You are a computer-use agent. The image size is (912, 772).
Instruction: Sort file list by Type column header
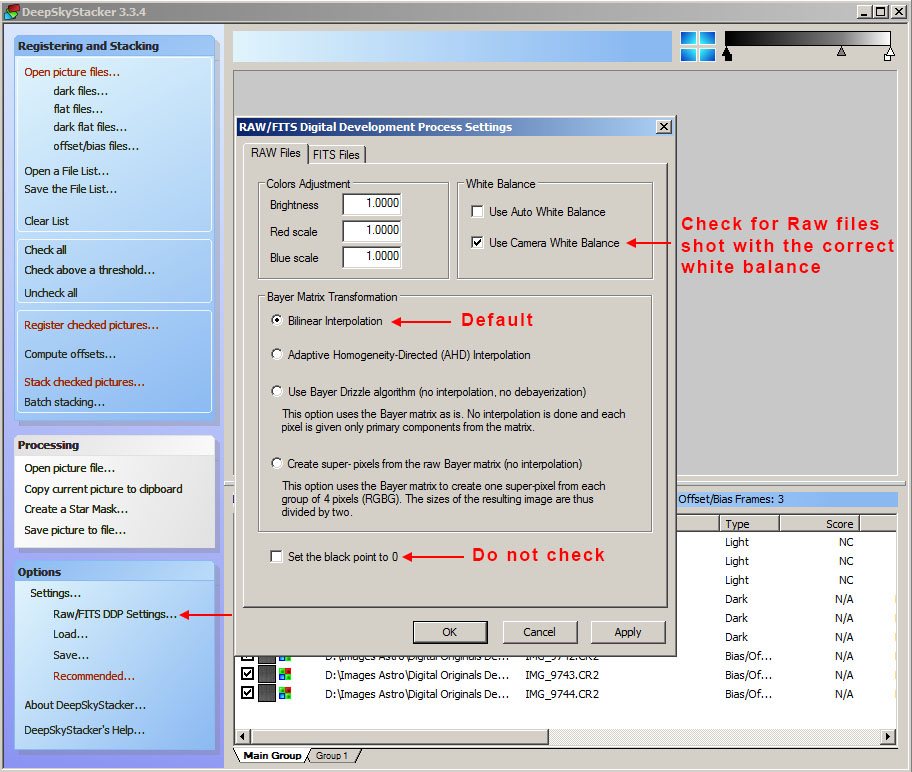coord(749,524)
